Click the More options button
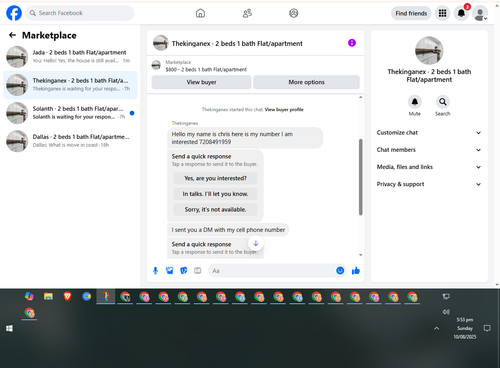Image resolution: width=500 pixels, height=368 pixels. [306, 82]
